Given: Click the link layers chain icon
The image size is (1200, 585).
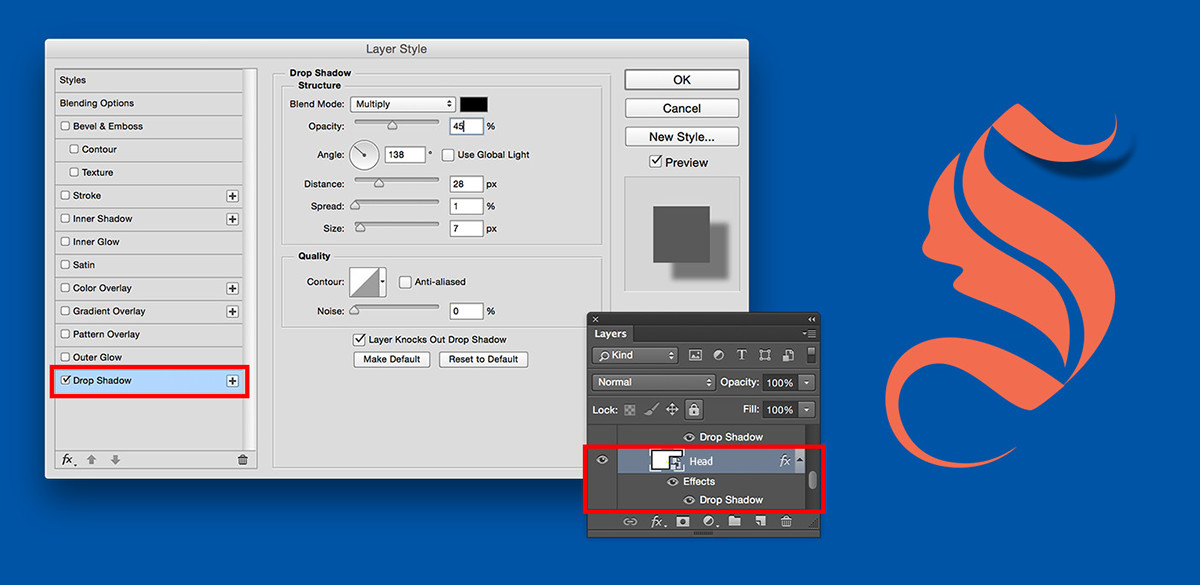Looking at the screenshot, I should pos(630,522).
